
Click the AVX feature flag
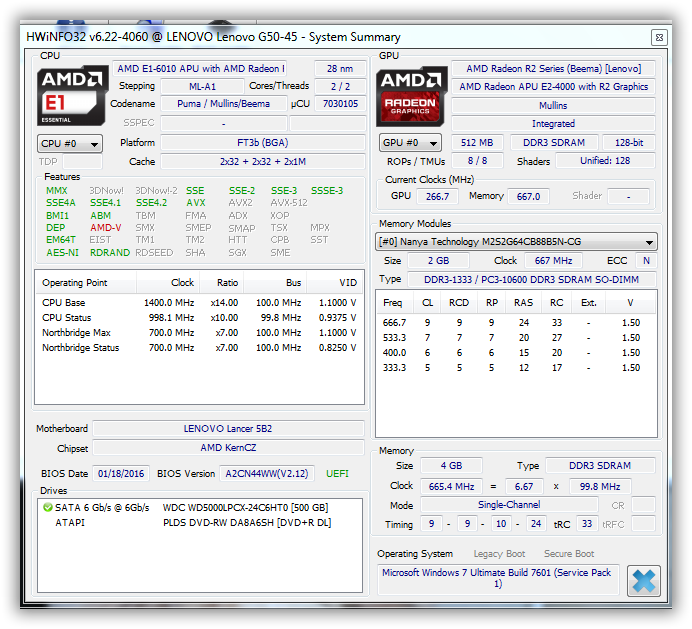click(x=196, y=203)
